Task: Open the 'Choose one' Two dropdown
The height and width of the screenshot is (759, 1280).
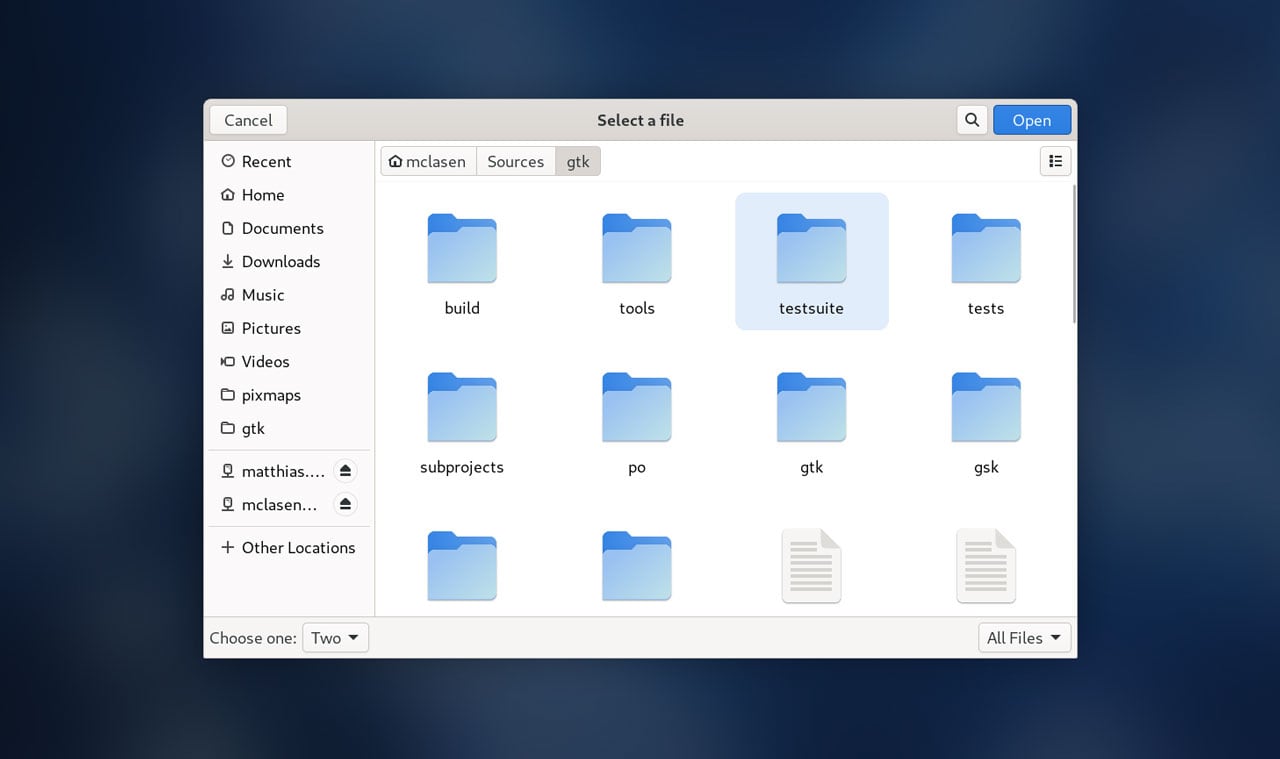Action: (x=336, y=638)
